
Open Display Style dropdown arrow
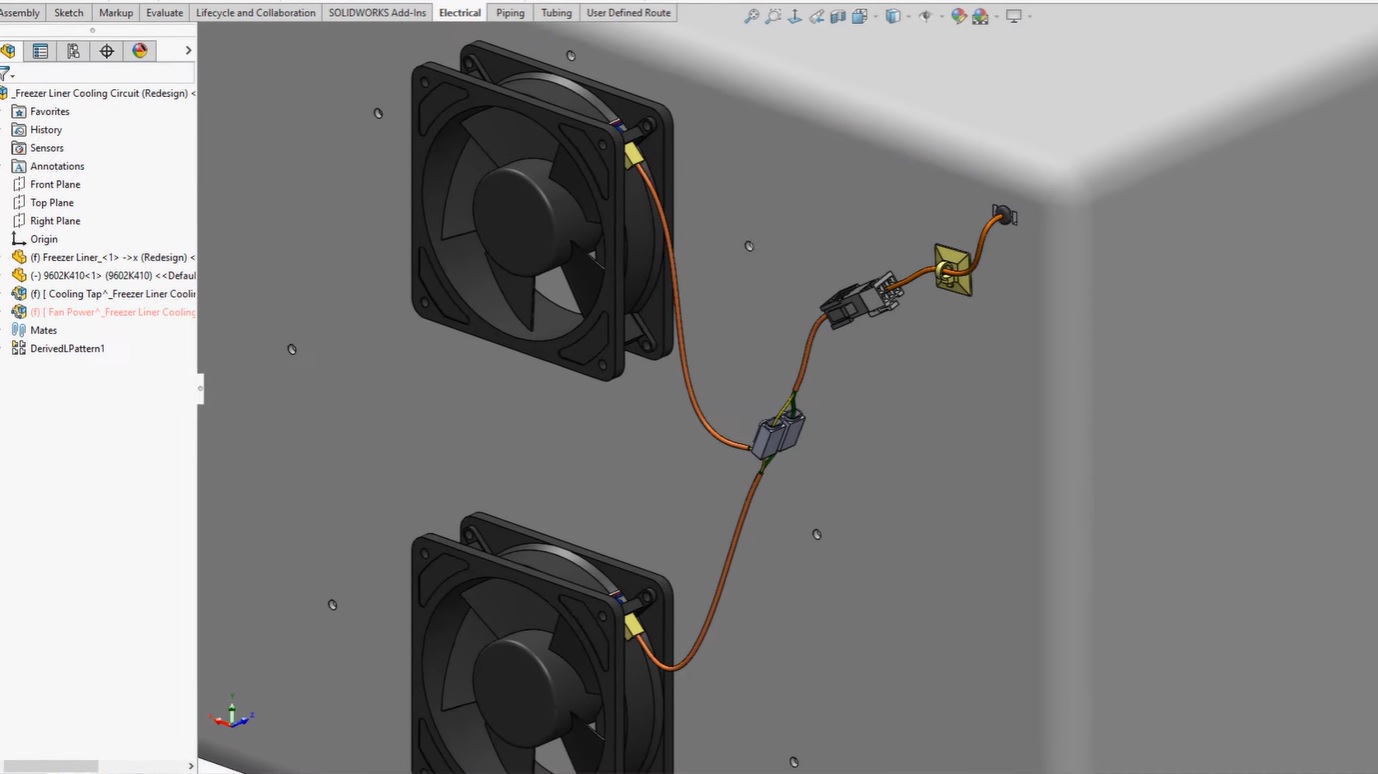pyautogui.click(x=908, y=17)
